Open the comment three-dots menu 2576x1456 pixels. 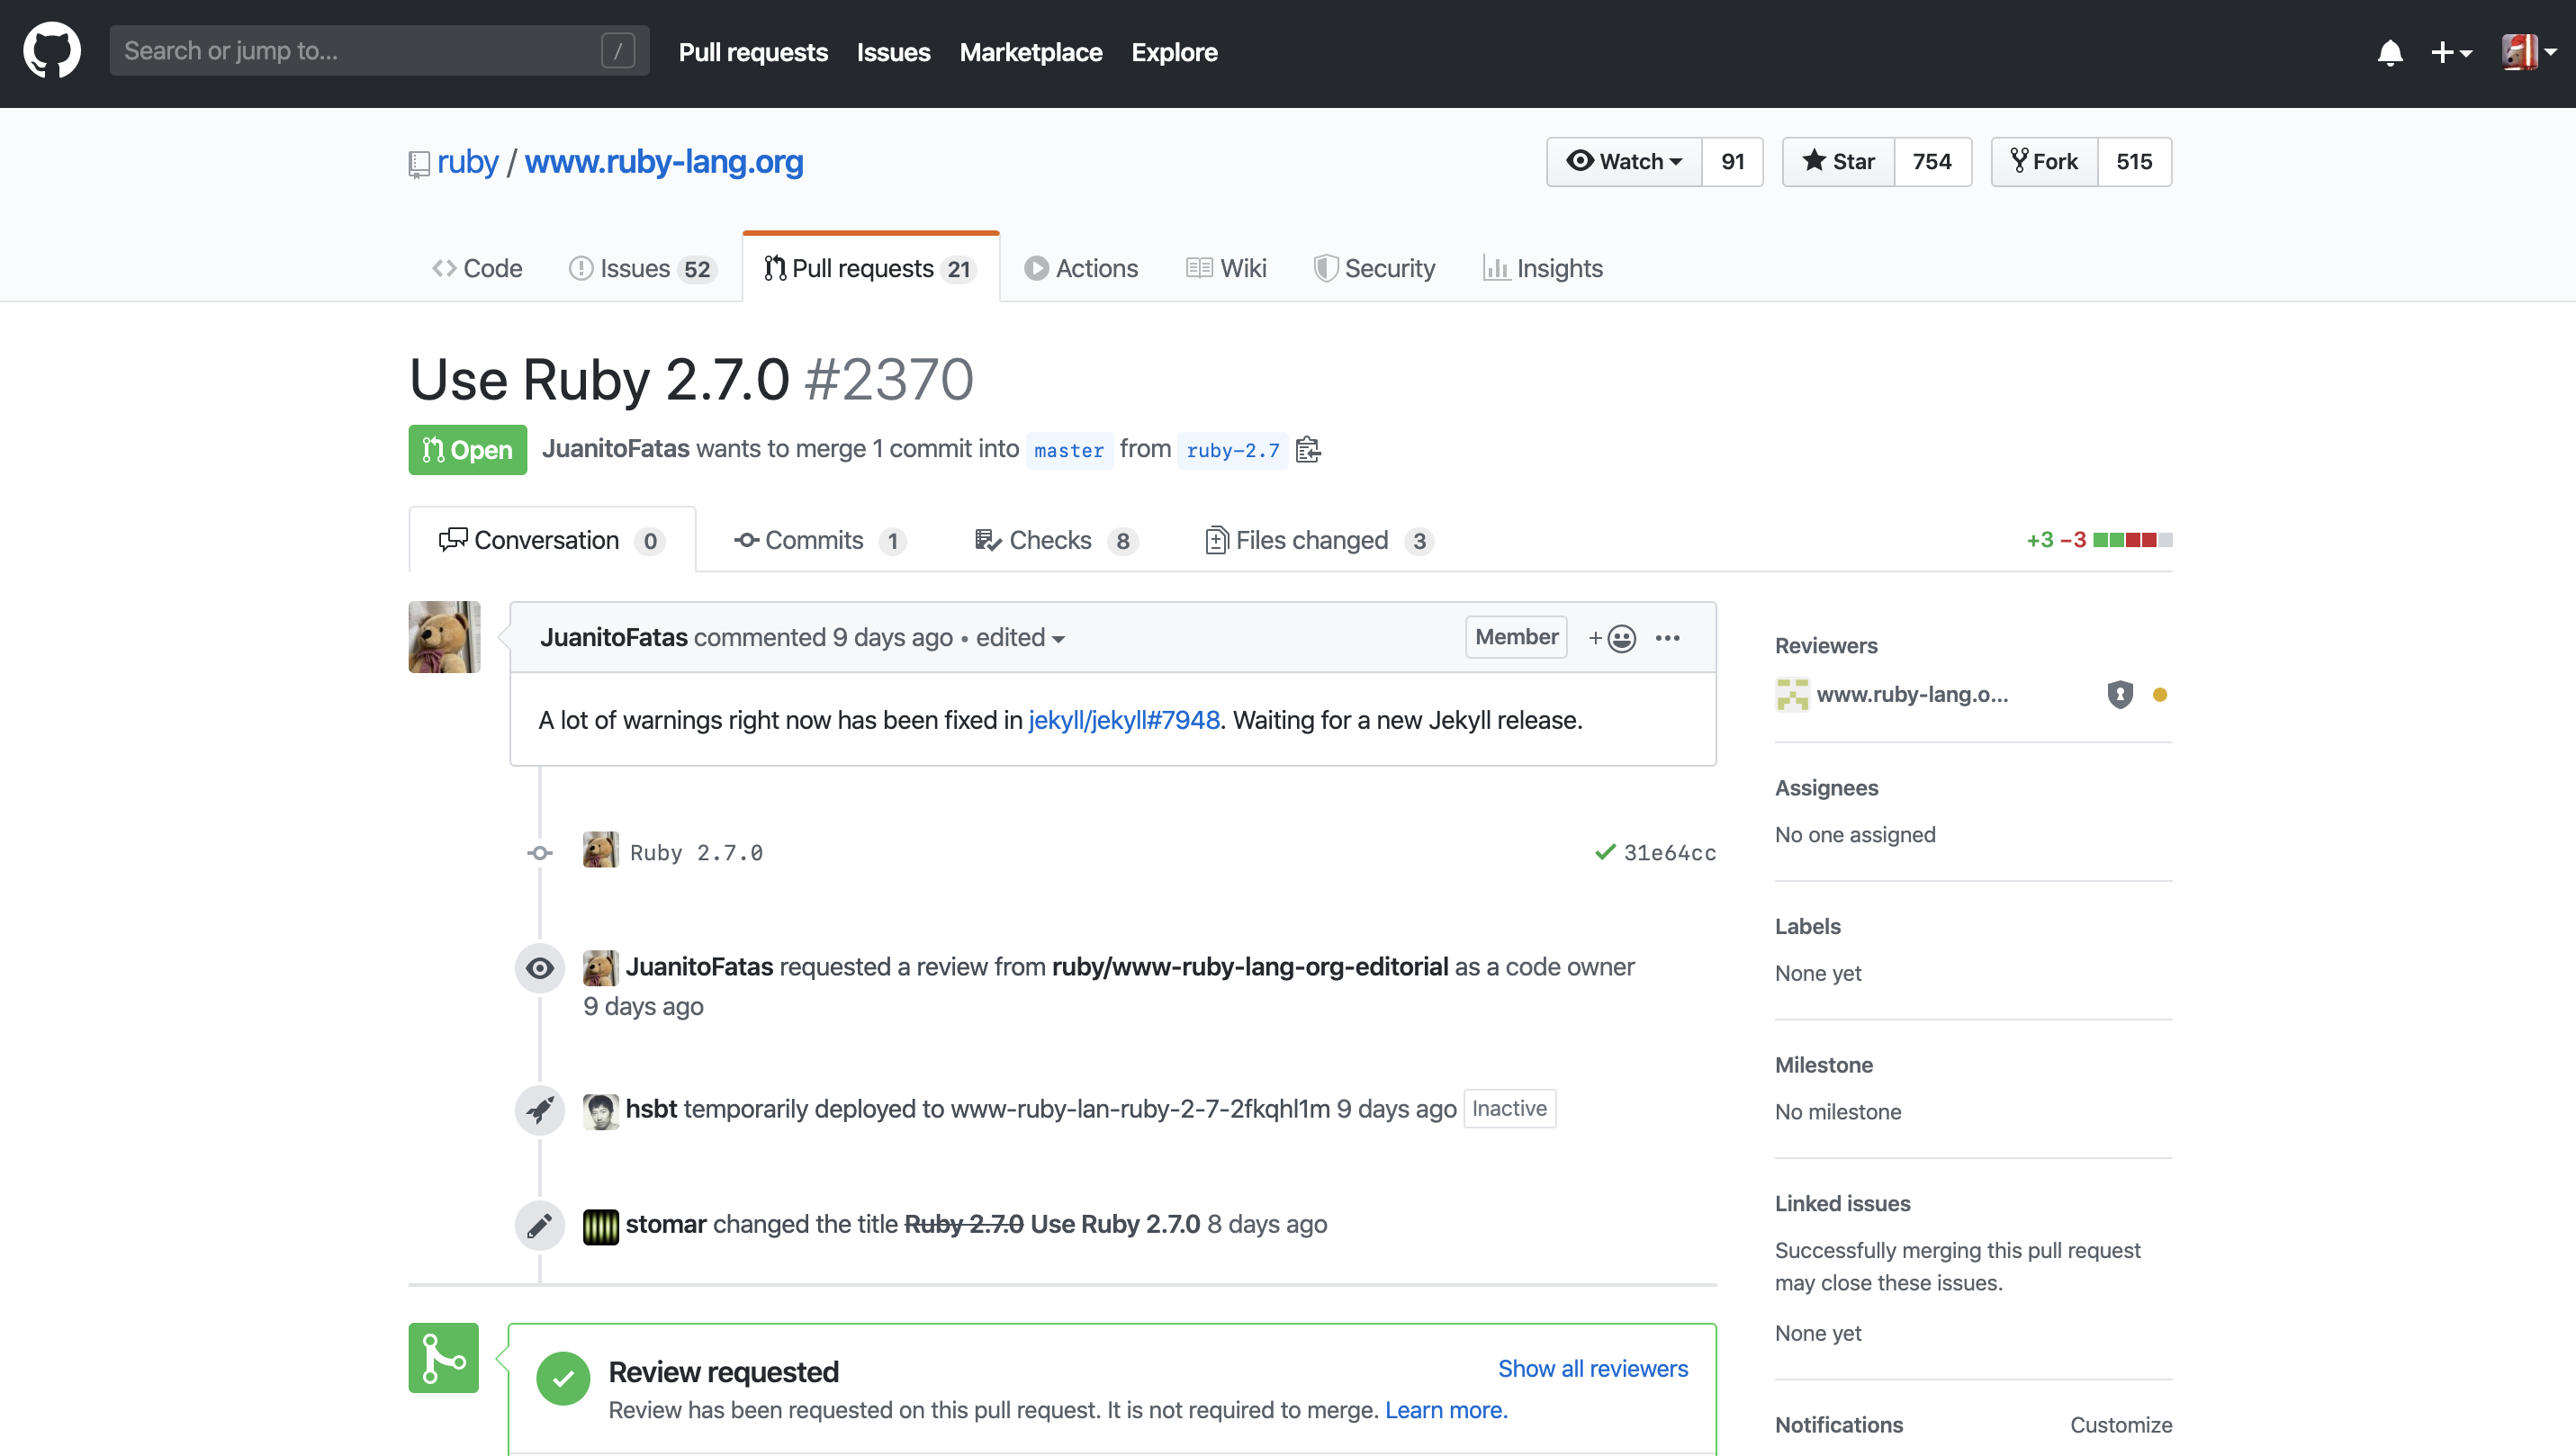coord(1667,638)
